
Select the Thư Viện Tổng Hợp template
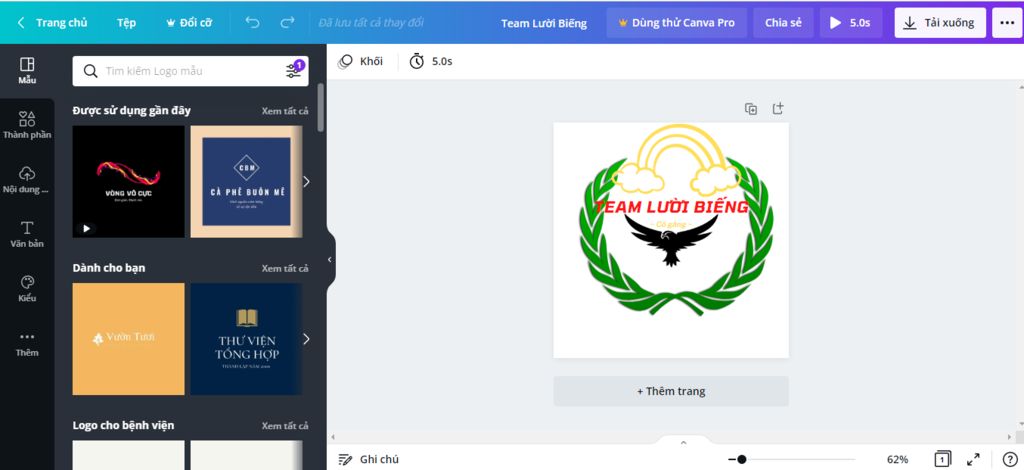[x=246, y=339]
